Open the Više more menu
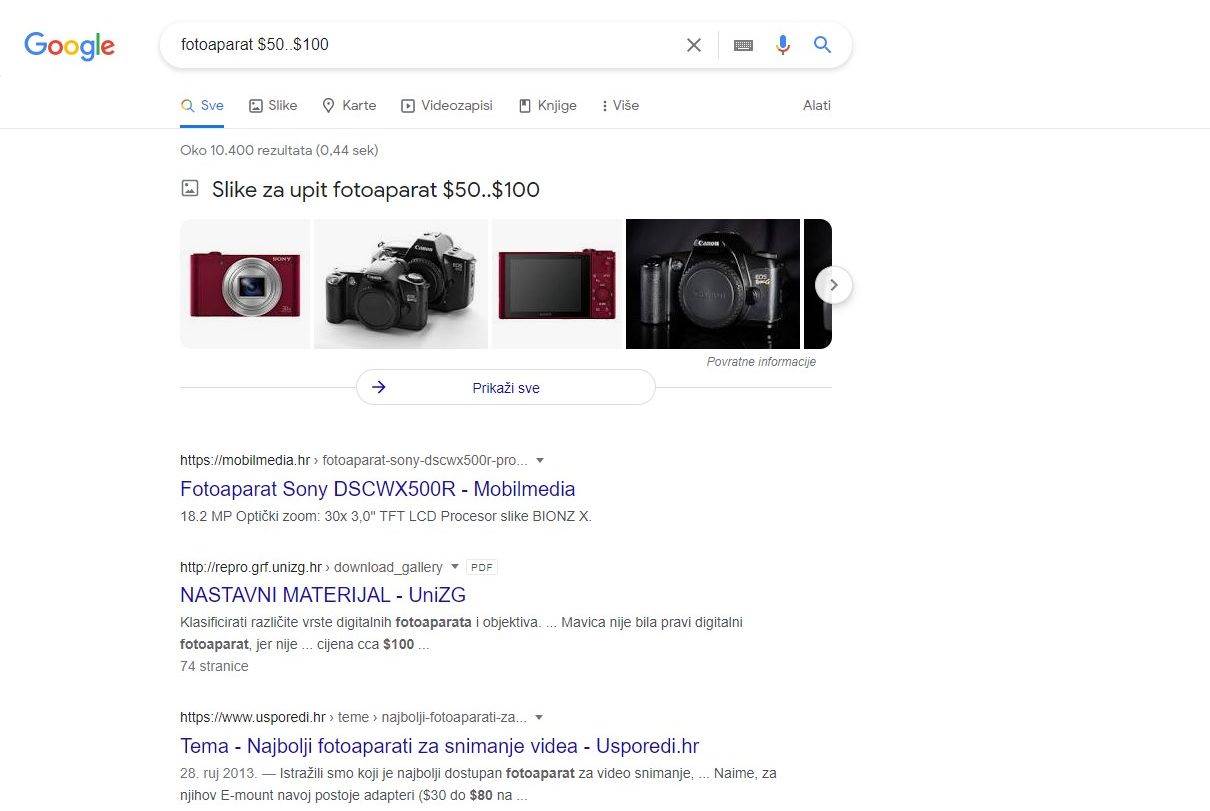The width and height of the screenshot is (1210, 811). pyautogui.click(x=619, y=105)
